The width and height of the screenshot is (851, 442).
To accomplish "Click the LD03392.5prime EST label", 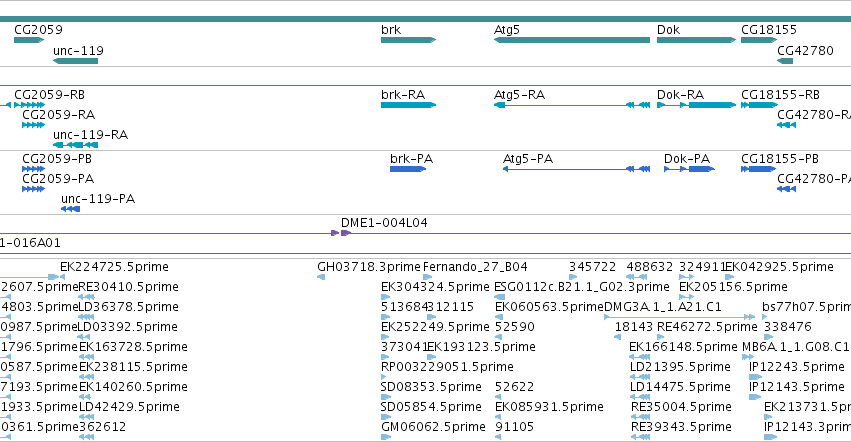I will coord(128,327).
